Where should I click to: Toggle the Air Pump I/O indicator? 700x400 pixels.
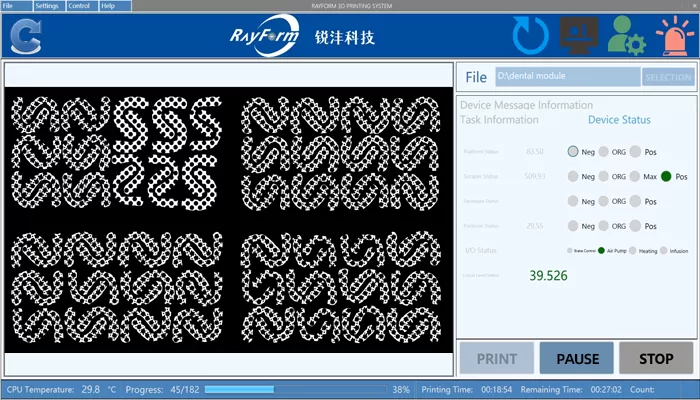(601, 250)
